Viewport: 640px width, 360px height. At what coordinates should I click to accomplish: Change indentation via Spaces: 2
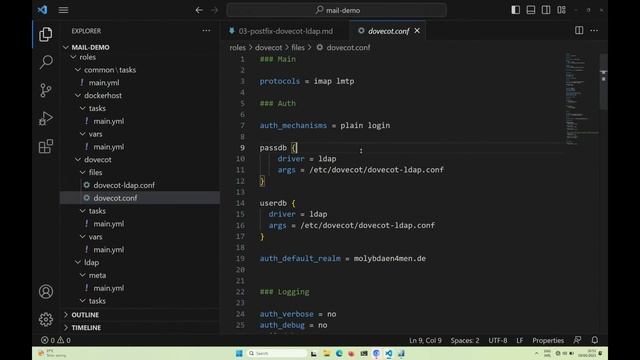(x=465, y=340)
